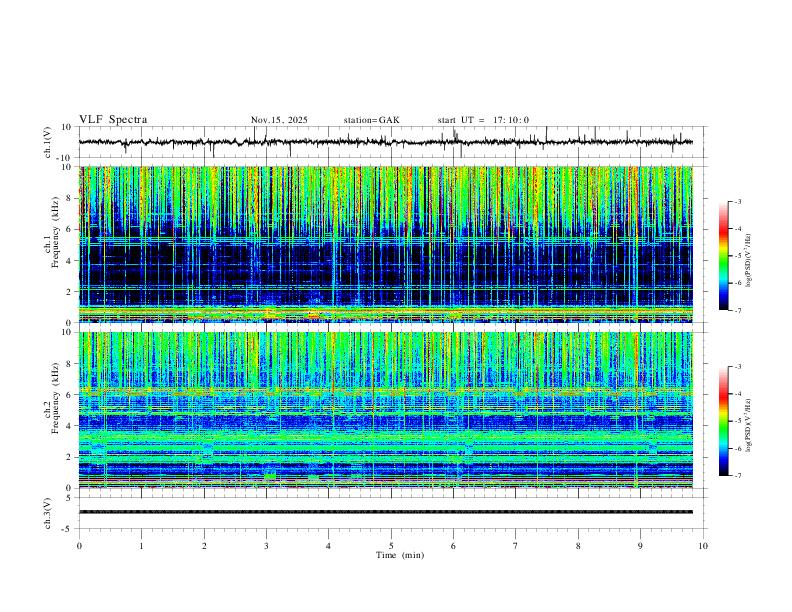The image size is (792, 612).
Task: Click the '3' minute tick label
Action: point(266,546)
